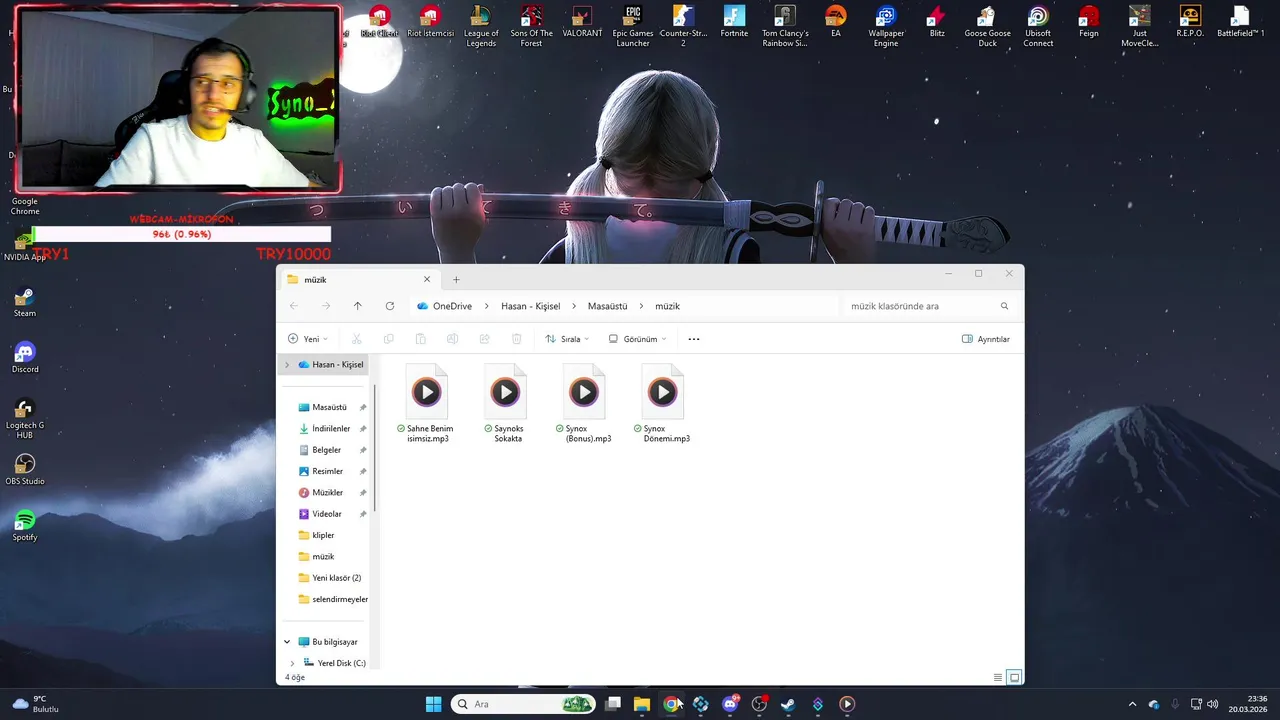Open the Yeni new item dropdown
This screenshot has width=1280, height=720.
(308, 339)
